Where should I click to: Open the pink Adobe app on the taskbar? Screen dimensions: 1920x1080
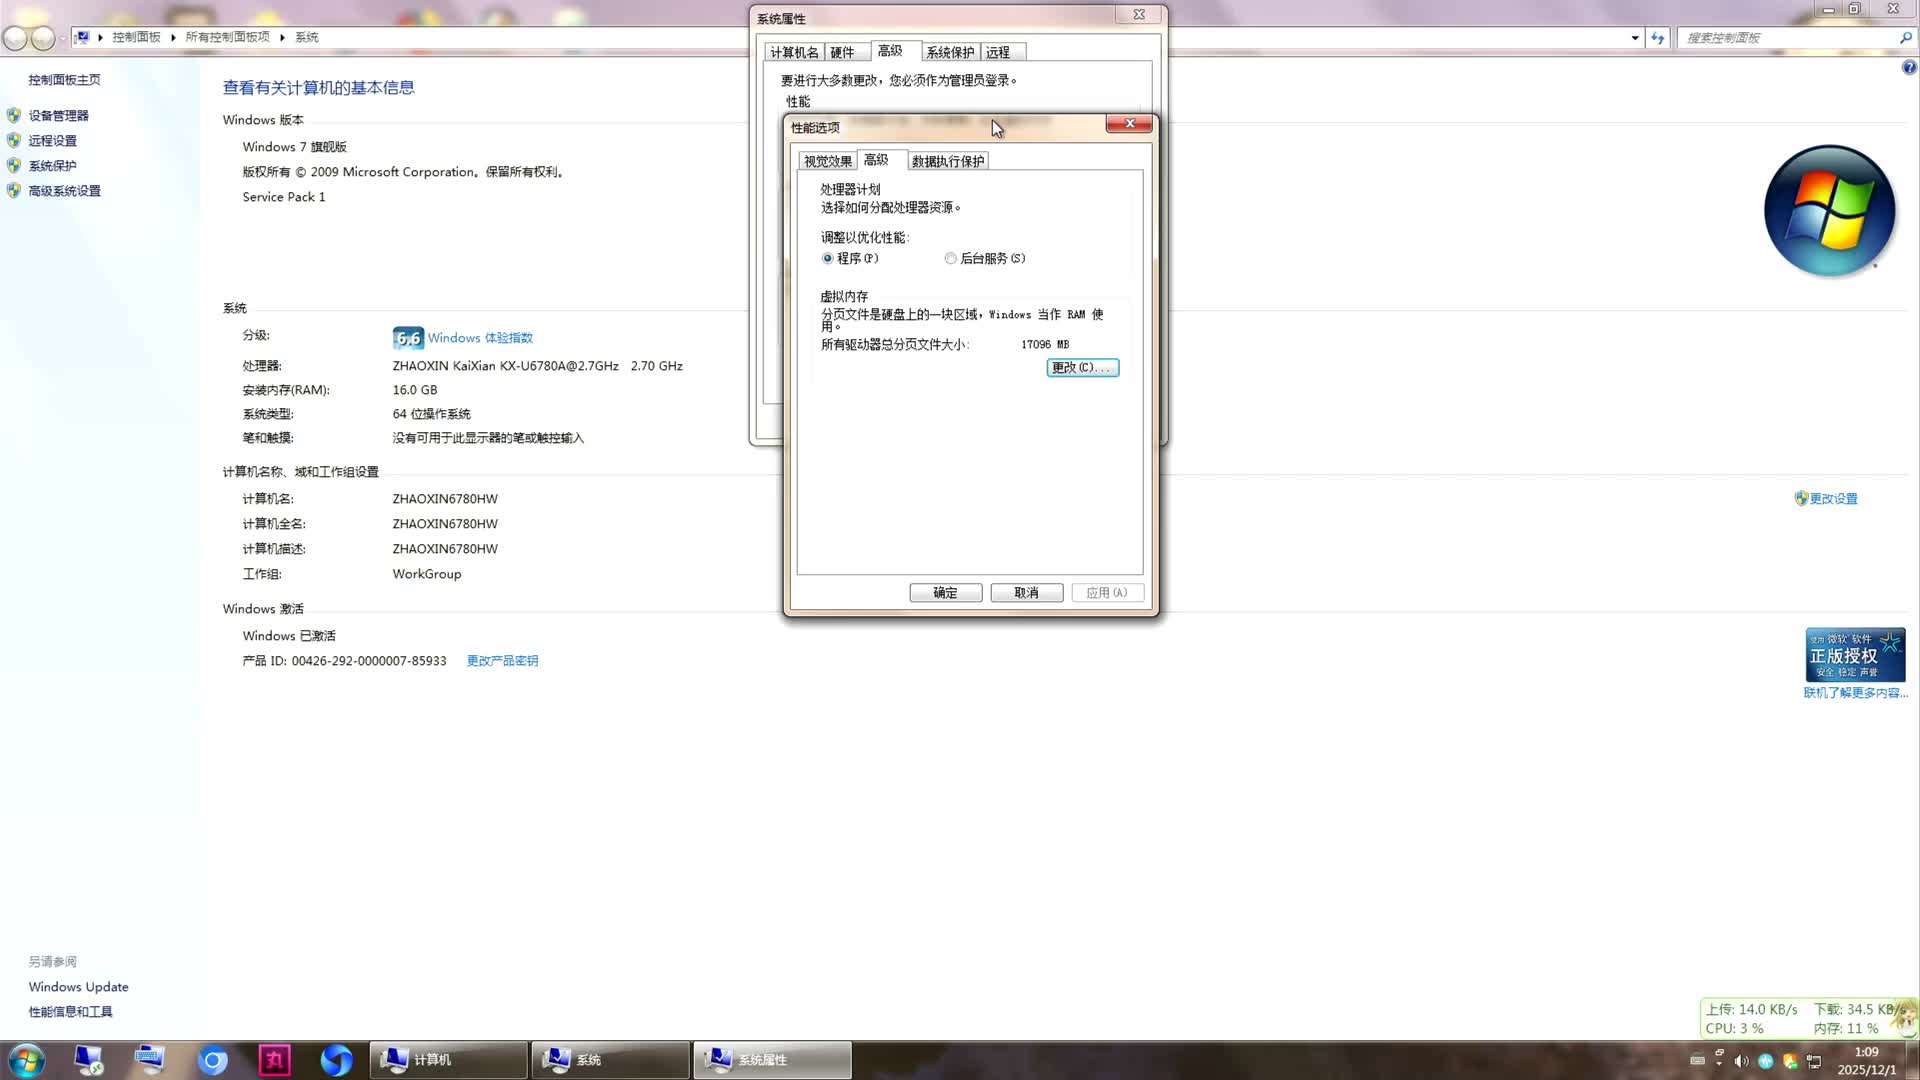point(275,1060)
